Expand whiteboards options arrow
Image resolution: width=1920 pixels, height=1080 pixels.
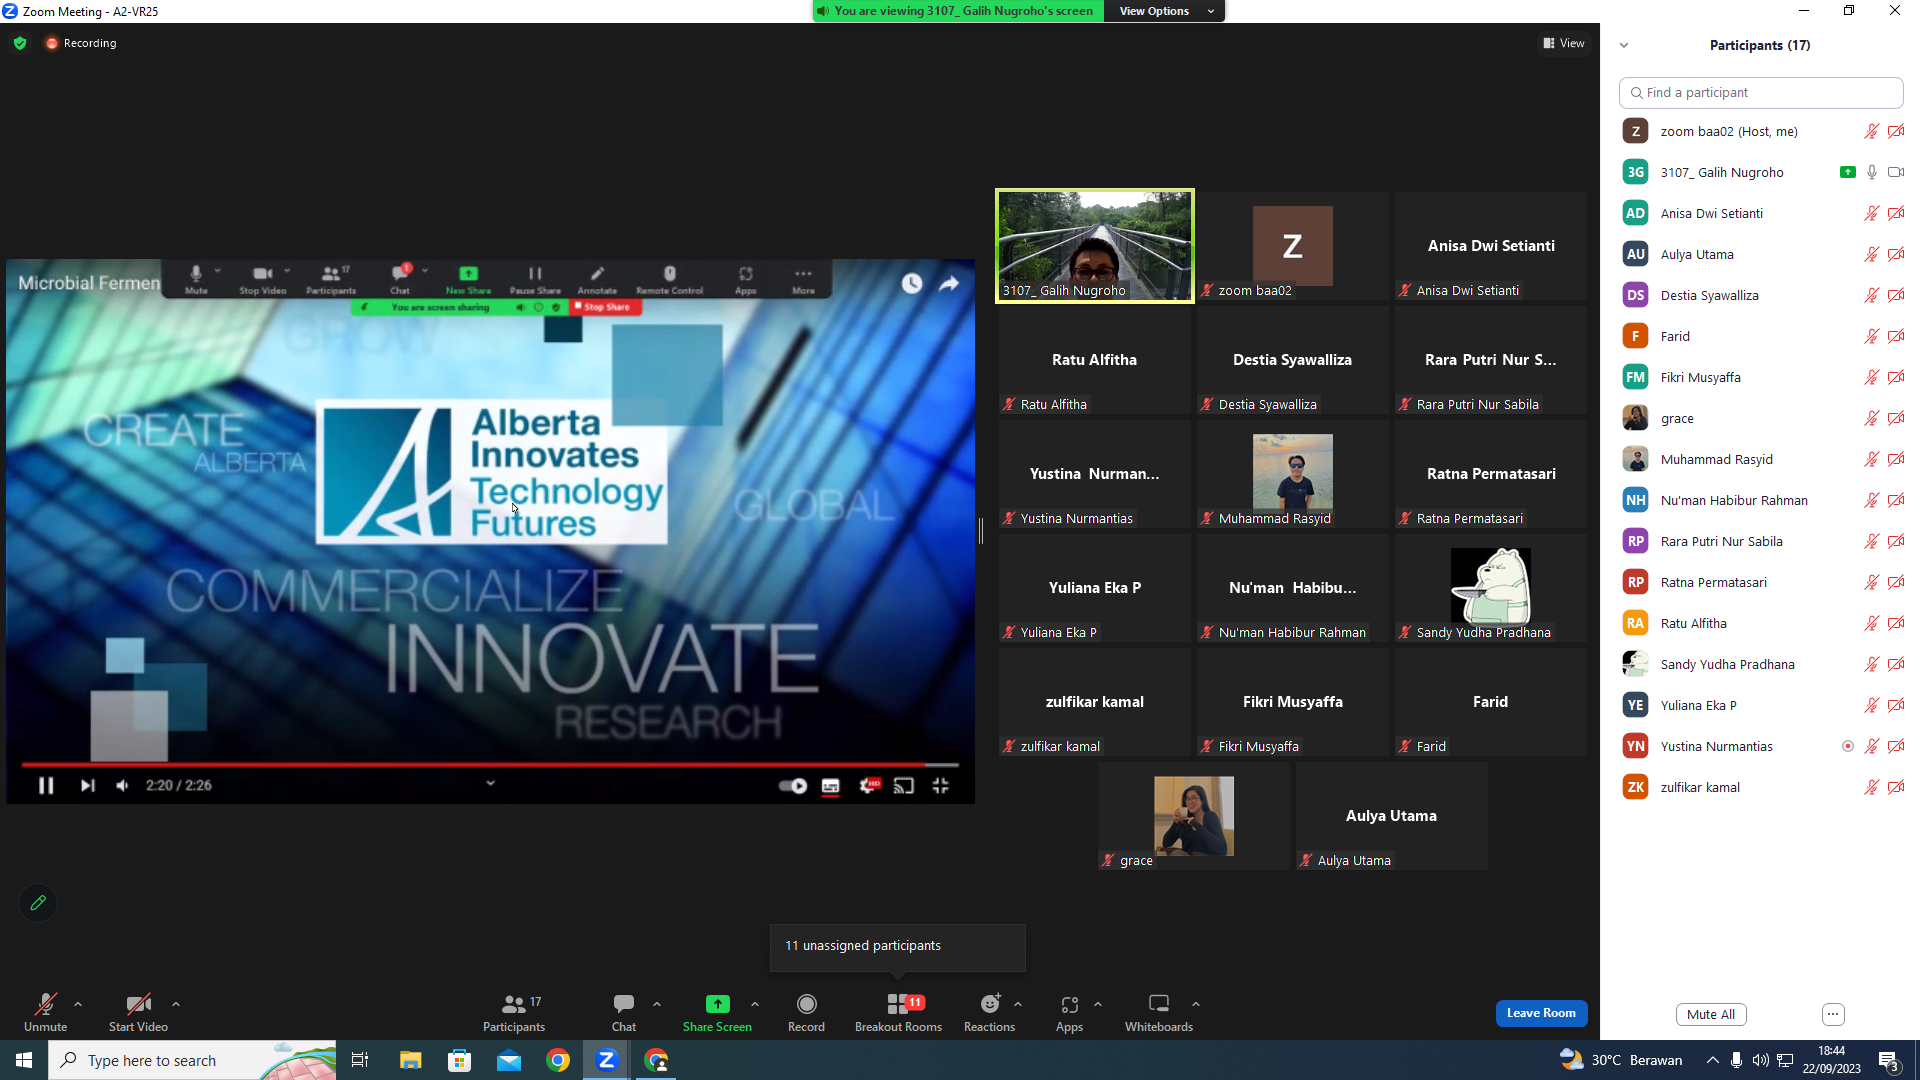(x=1196, y=1004)
